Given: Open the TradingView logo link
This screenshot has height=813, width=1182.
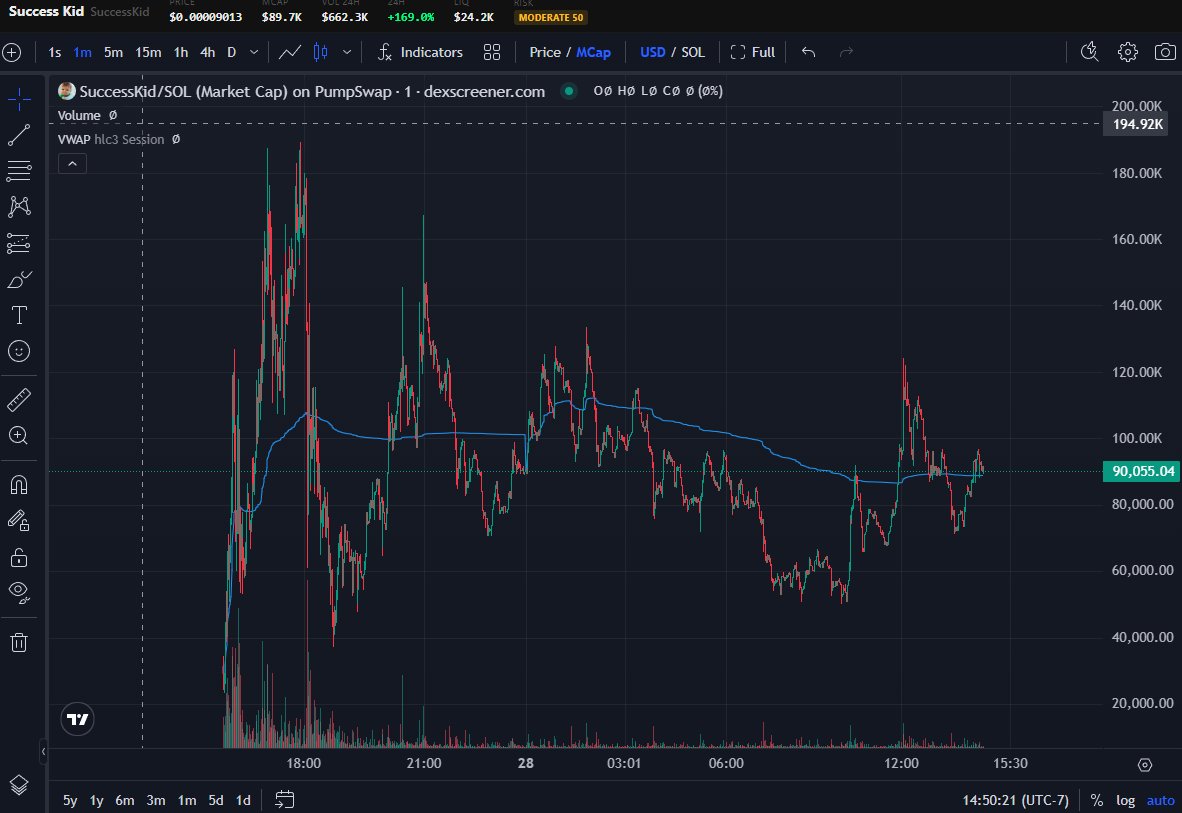Looking at the screenshot, I should (x=77, y=719).
